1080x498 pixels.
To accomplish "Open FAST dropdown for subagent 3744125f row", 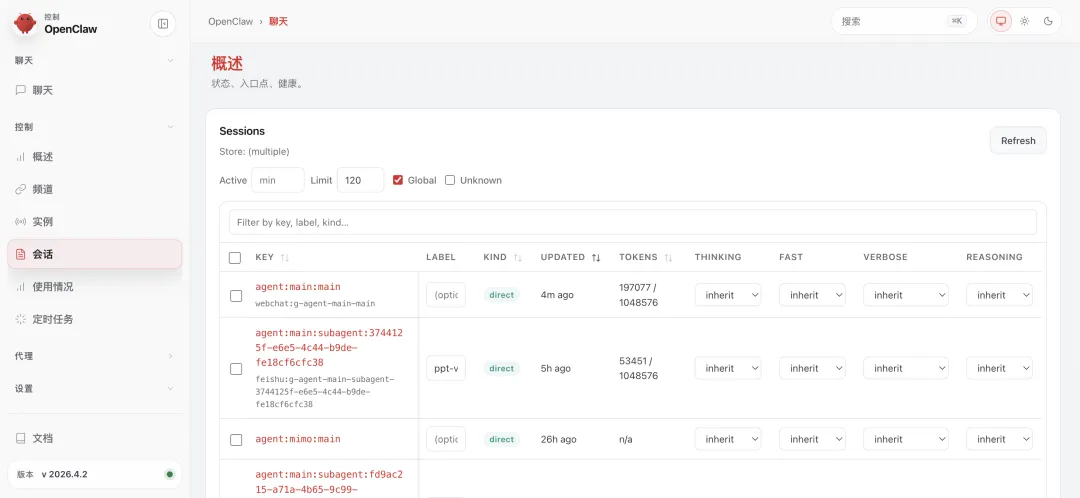I will coord(812,368).
